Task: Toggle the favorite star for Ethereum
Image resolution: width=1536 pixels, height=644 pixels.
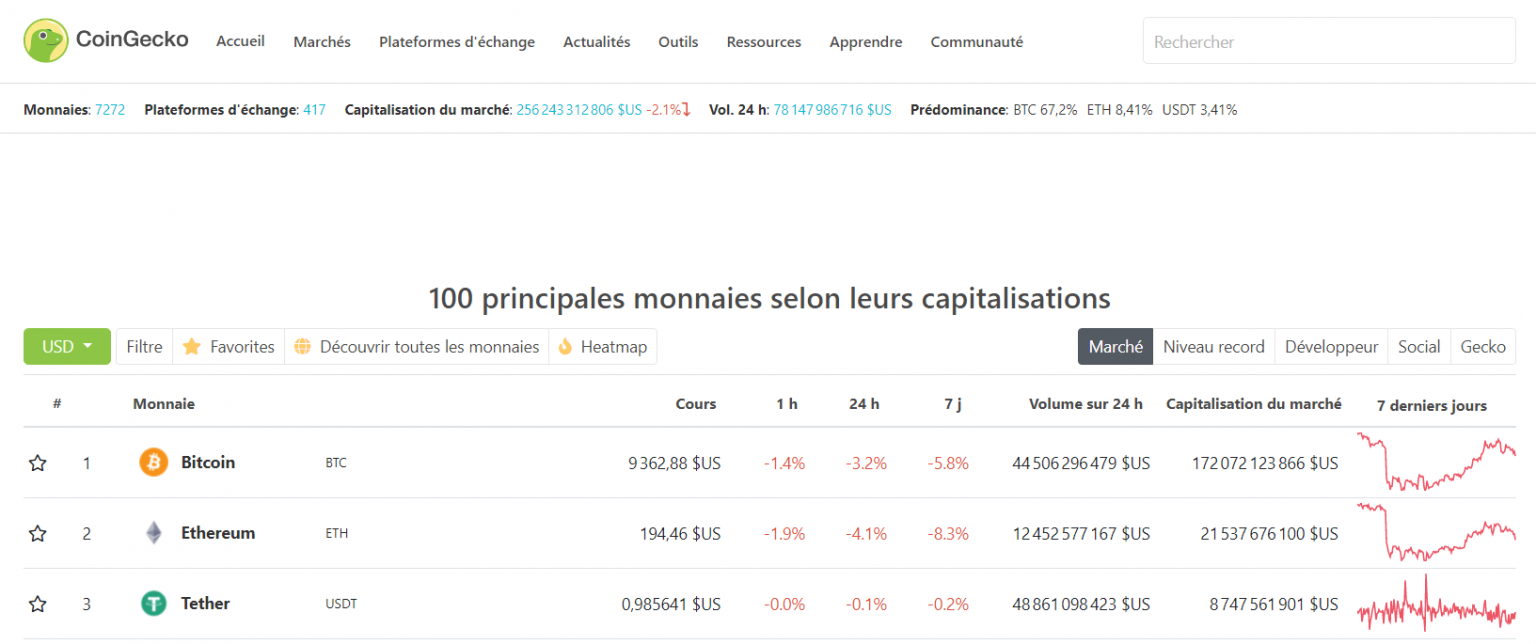Action: point(37,533)
